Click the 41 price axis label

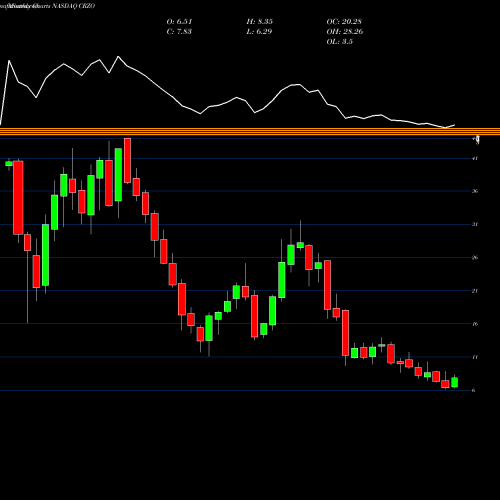(x=475, y=158)
